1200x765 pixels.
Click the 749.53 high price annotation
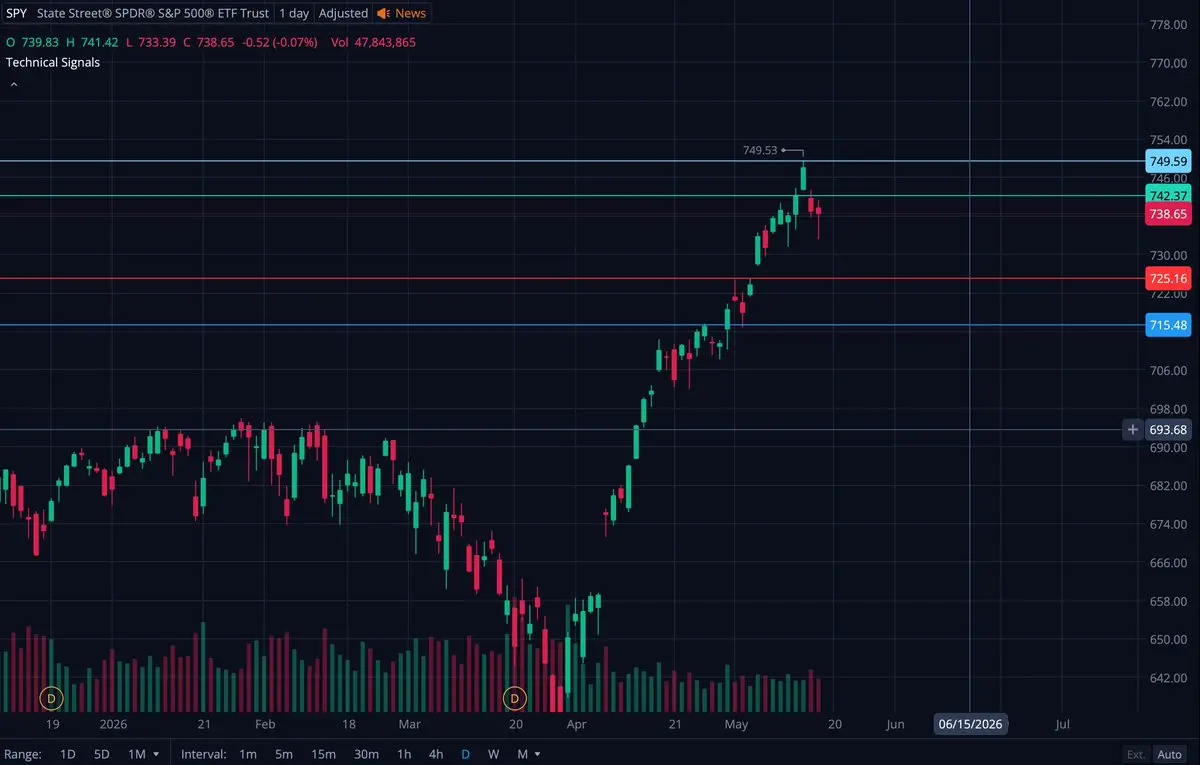760,150
